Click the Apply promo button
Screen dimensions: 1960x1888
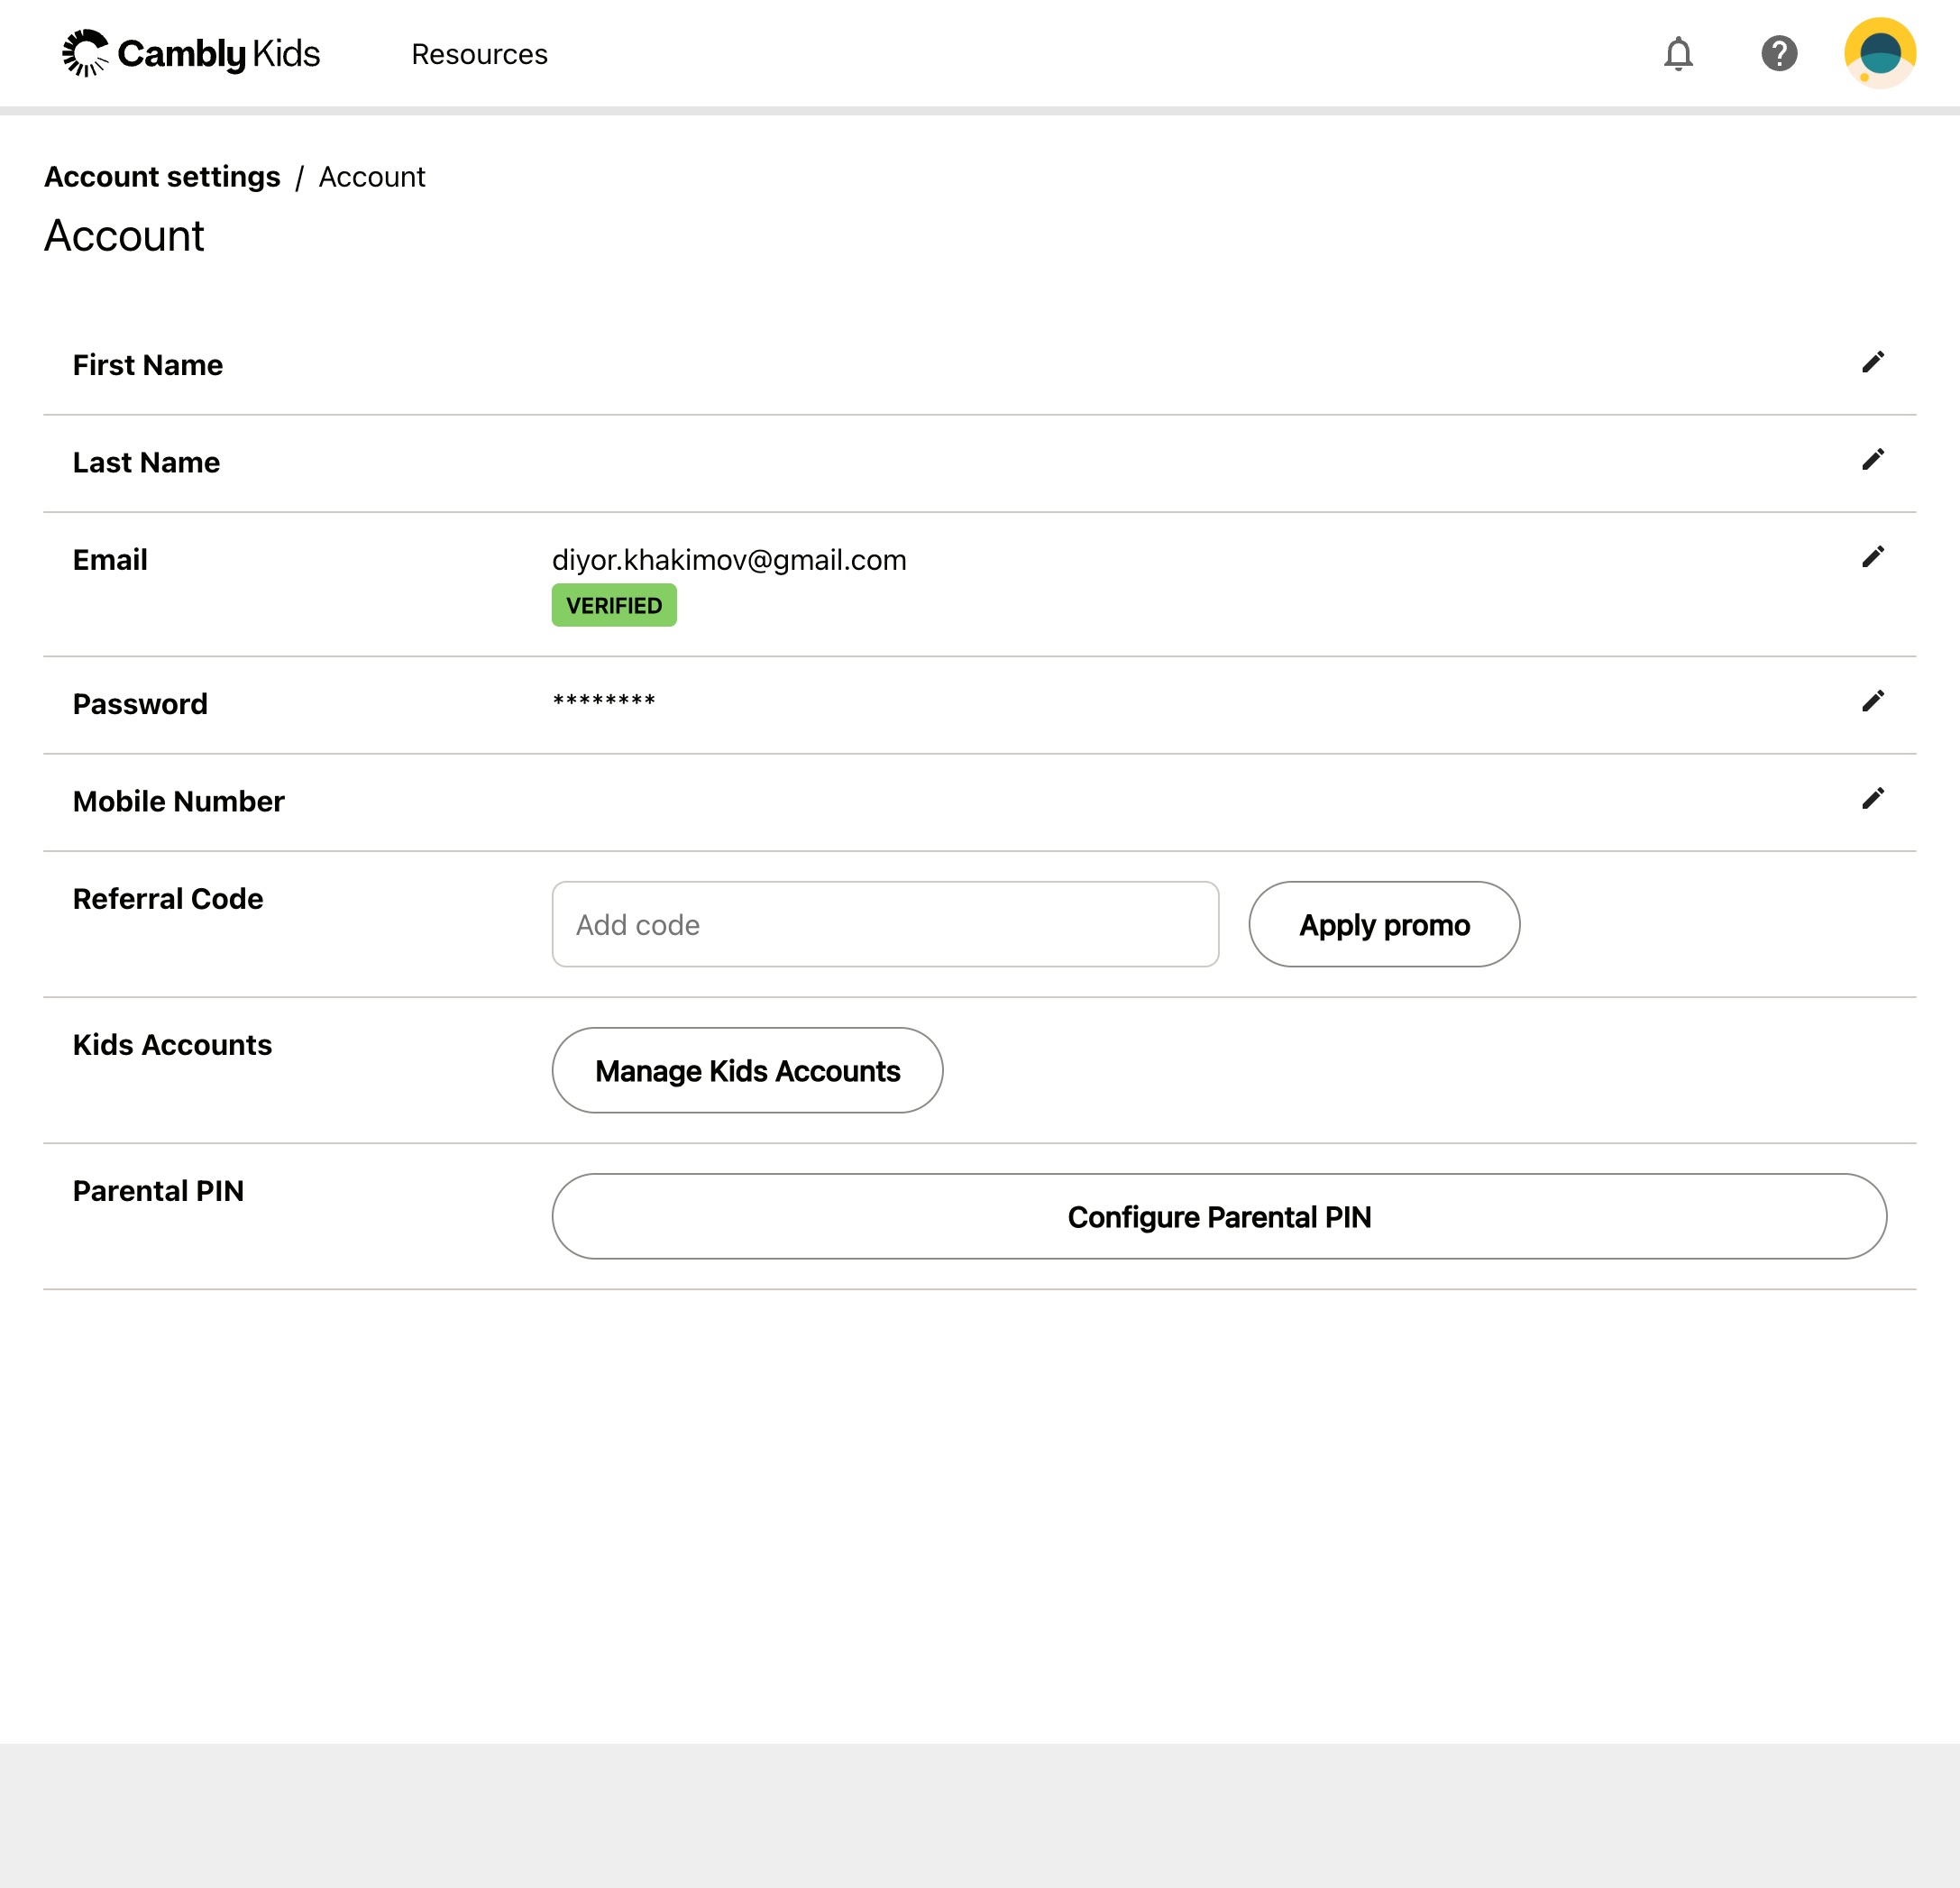[1383, 924]
